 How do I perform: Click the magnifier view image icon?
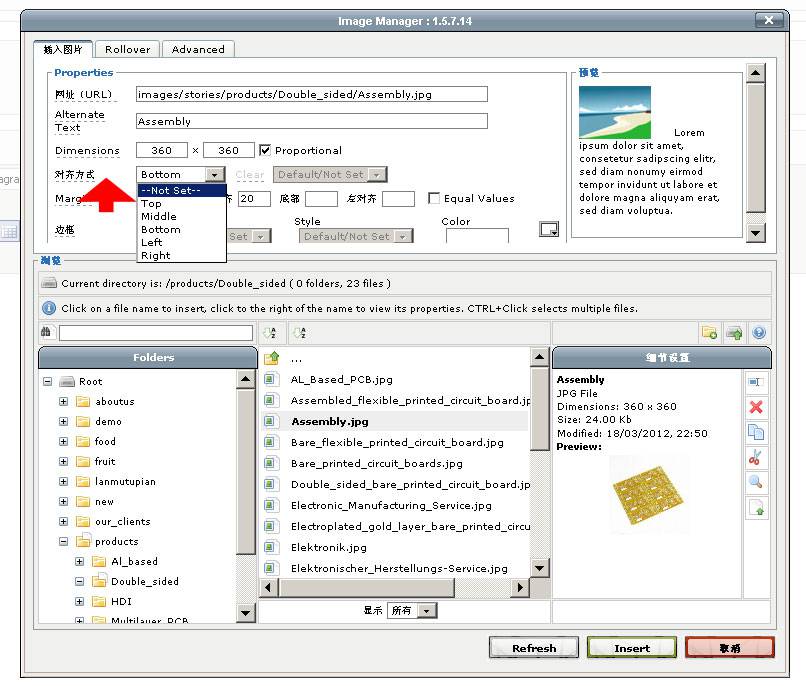pyautogui.click(x=756, y=483)
